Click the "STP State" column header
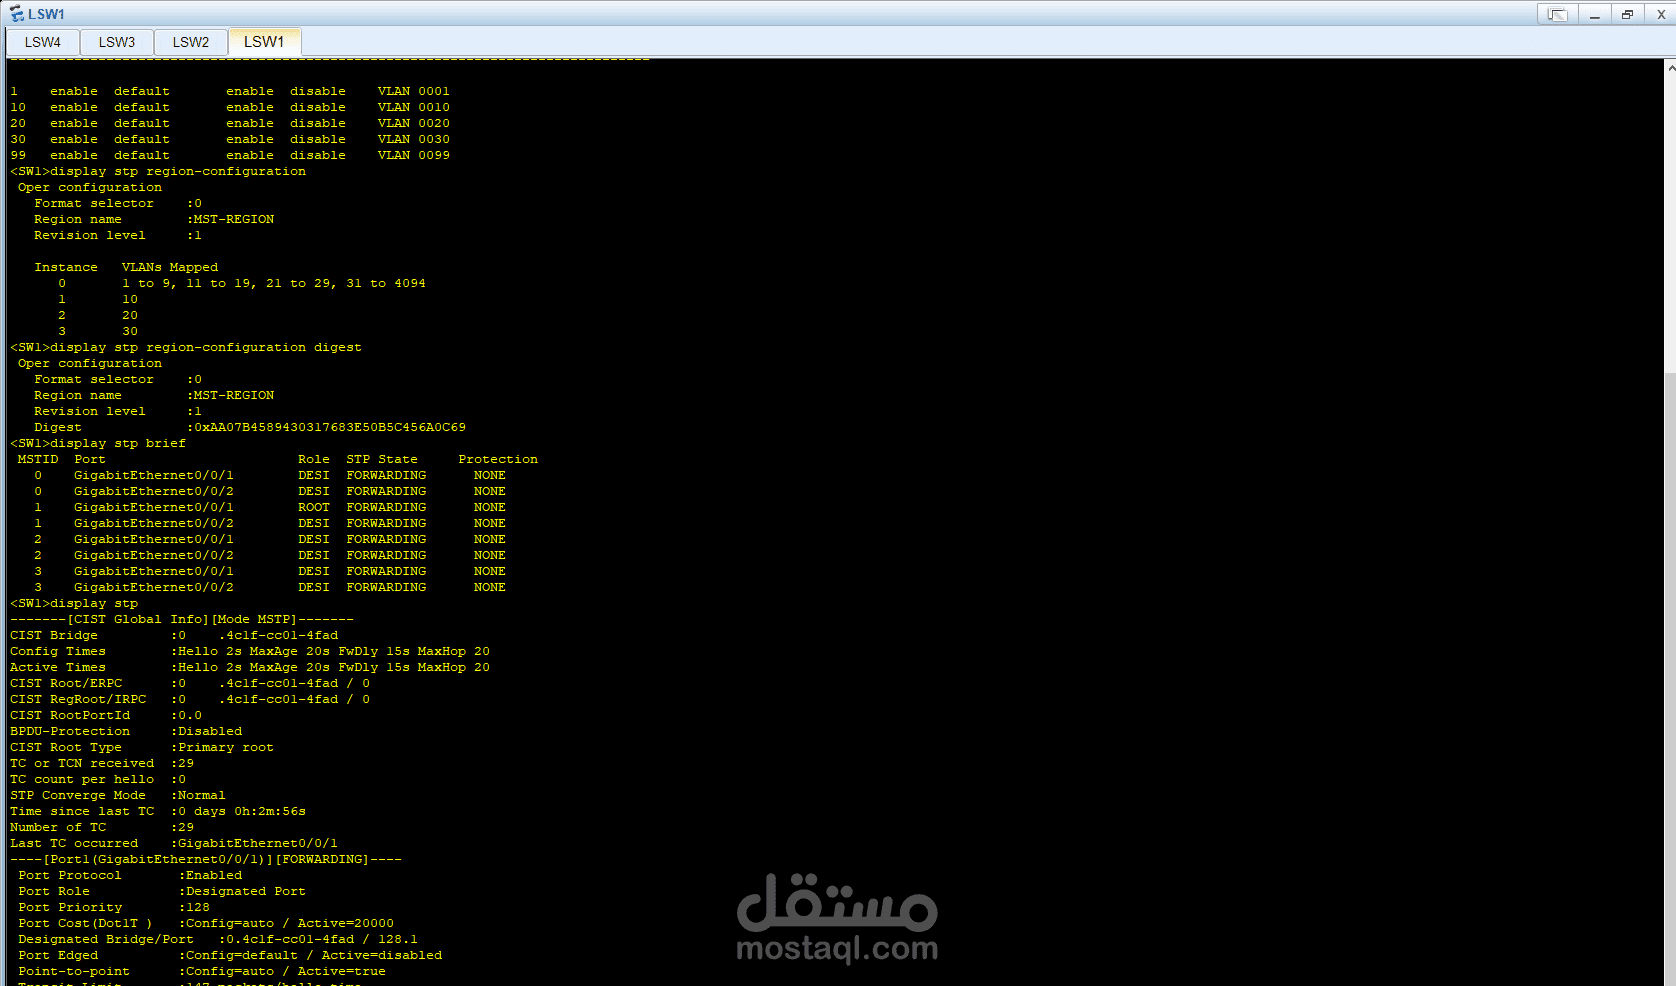This screenshot has width=1676, height=986. [x=382, y=459]
